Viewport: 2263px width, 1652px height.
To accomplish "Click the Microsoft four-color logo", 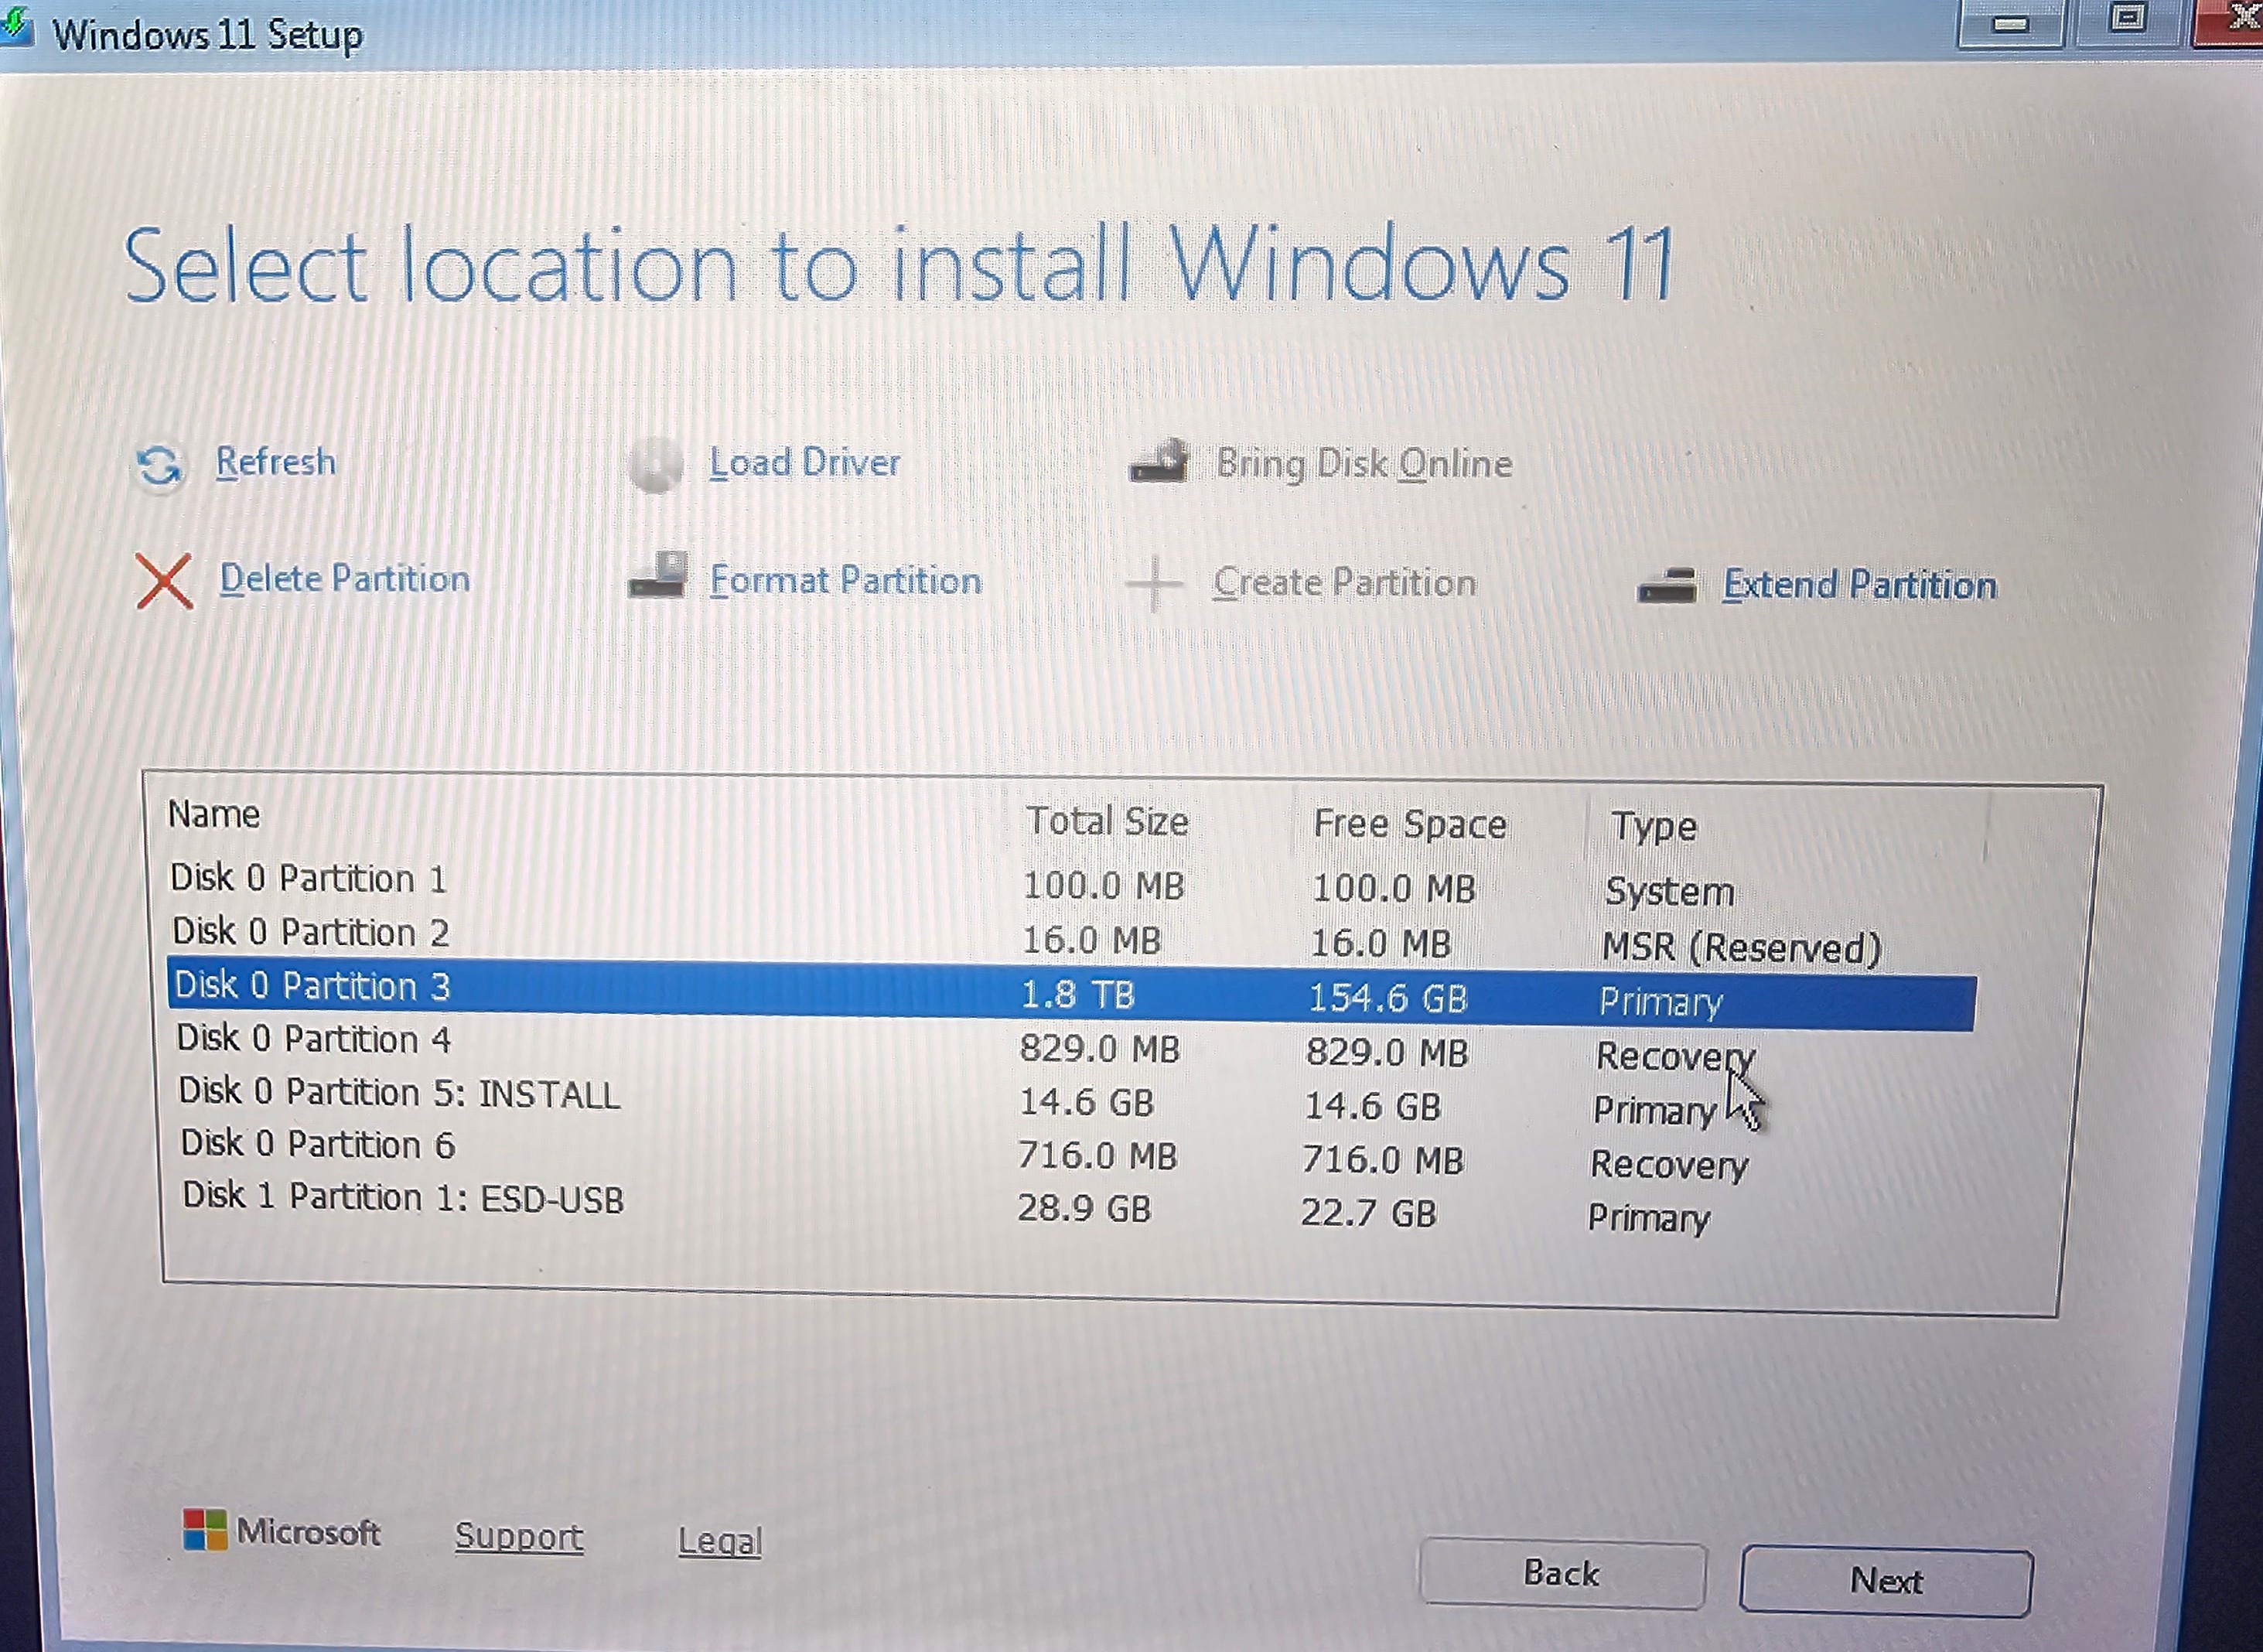I will (205, 1530).
